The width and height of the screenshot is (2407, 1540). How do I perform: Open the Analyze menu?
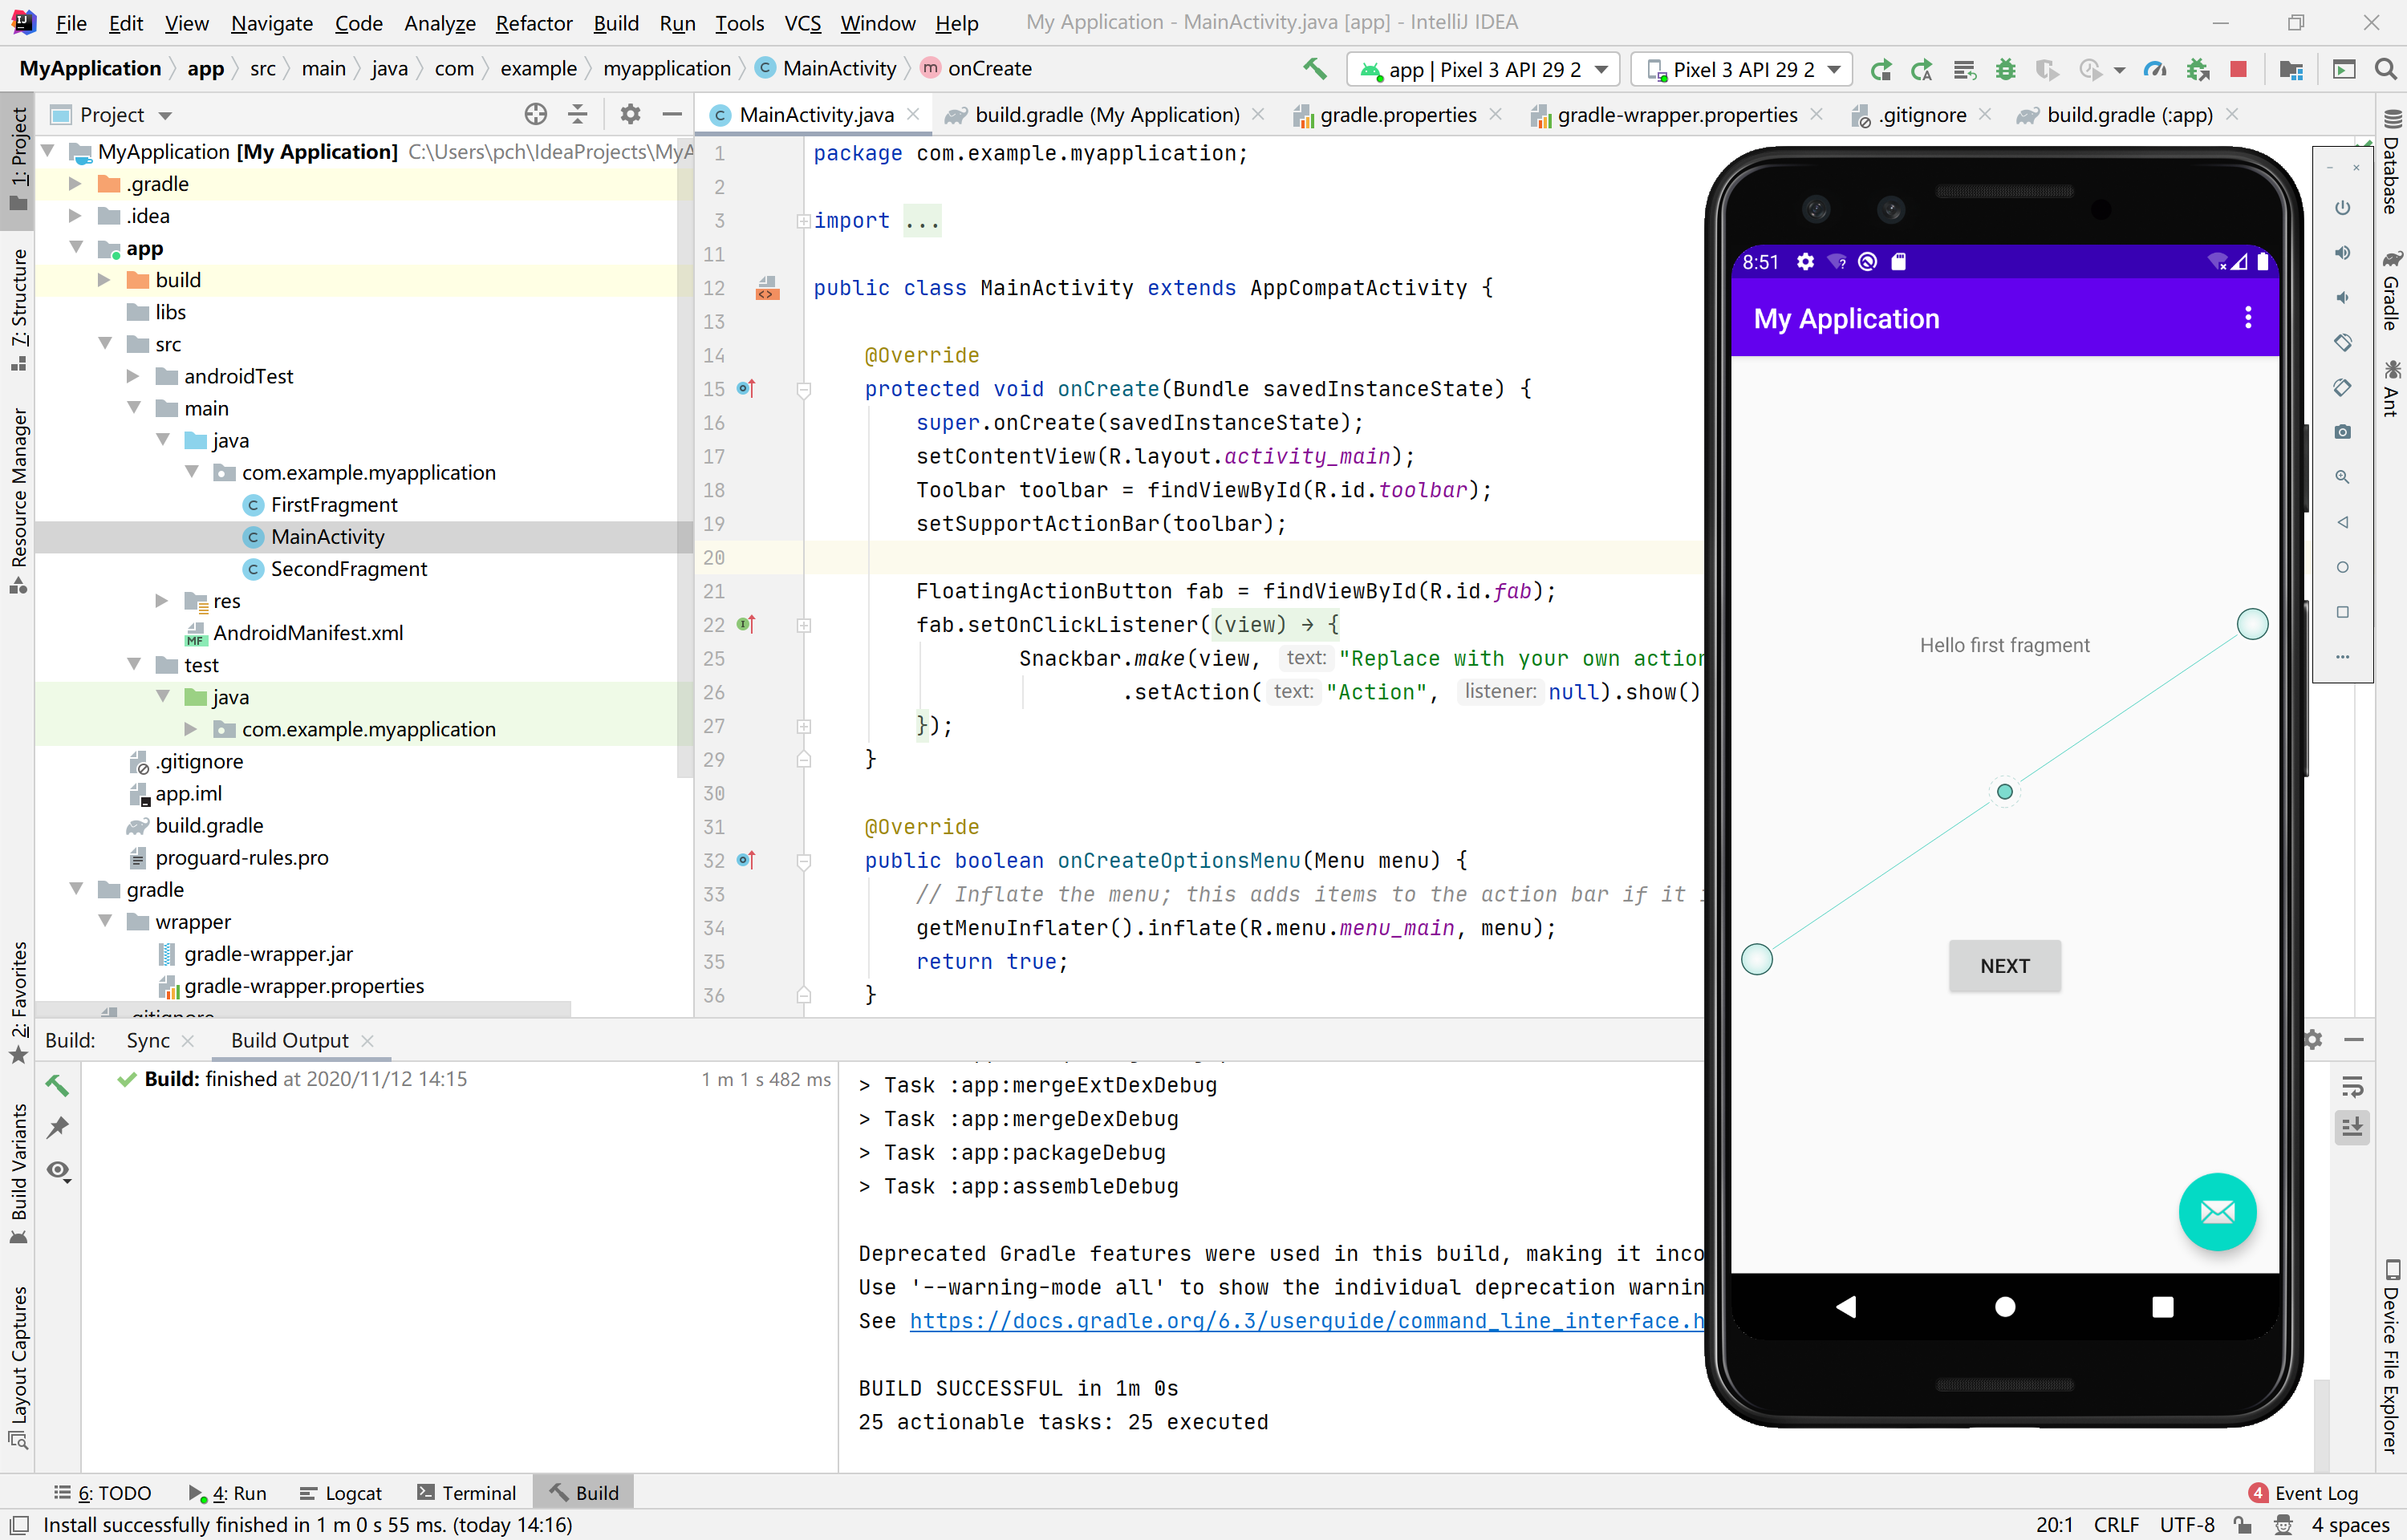[439, 22]
